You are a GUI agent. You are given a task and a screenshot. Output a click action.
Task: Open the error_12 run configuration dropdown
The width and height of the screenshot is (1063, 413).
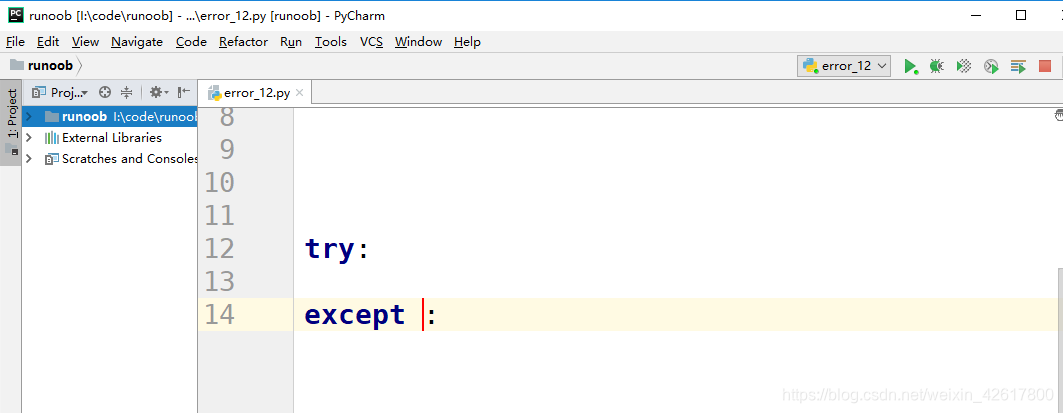pyautogui.click(x=844, y=66)
